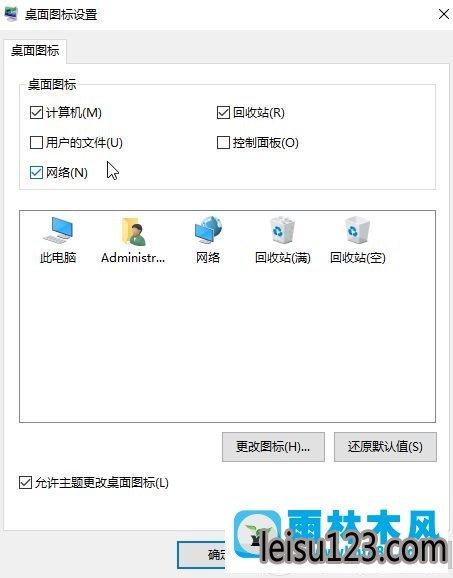Switch to the 桌面图标 tab
Viewport: 453px width, 578px height.
[35, 51]
